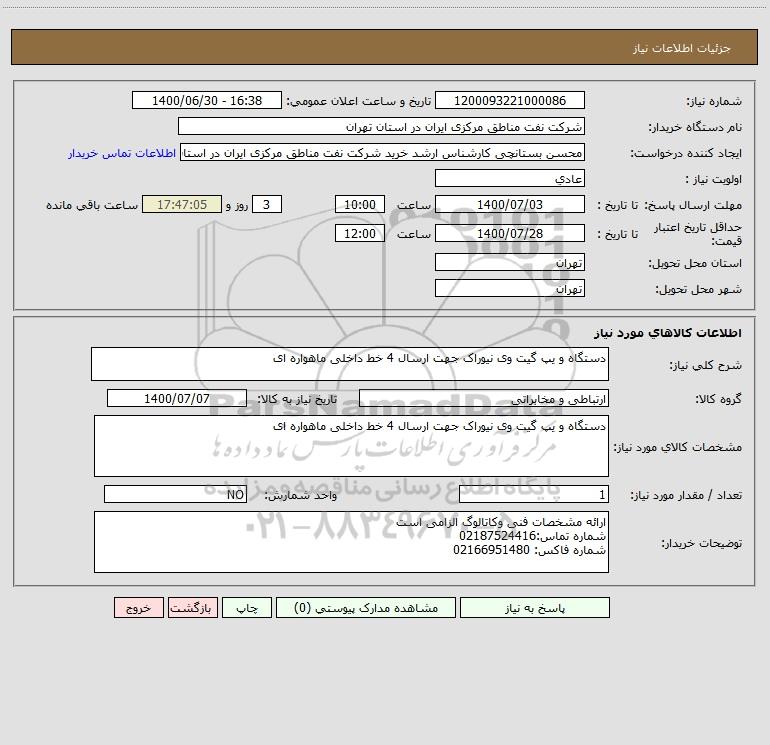Click the شماره نیاز label
The width and height of the screenshot is (770, 745).
(x=714, y=101)
